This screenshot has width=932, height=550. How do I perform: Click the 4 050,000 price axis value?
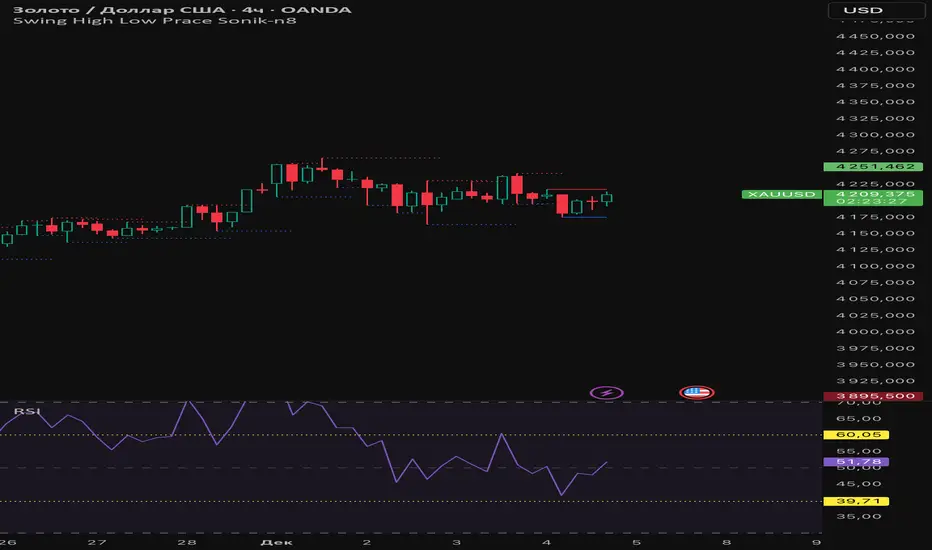(875, 299)
